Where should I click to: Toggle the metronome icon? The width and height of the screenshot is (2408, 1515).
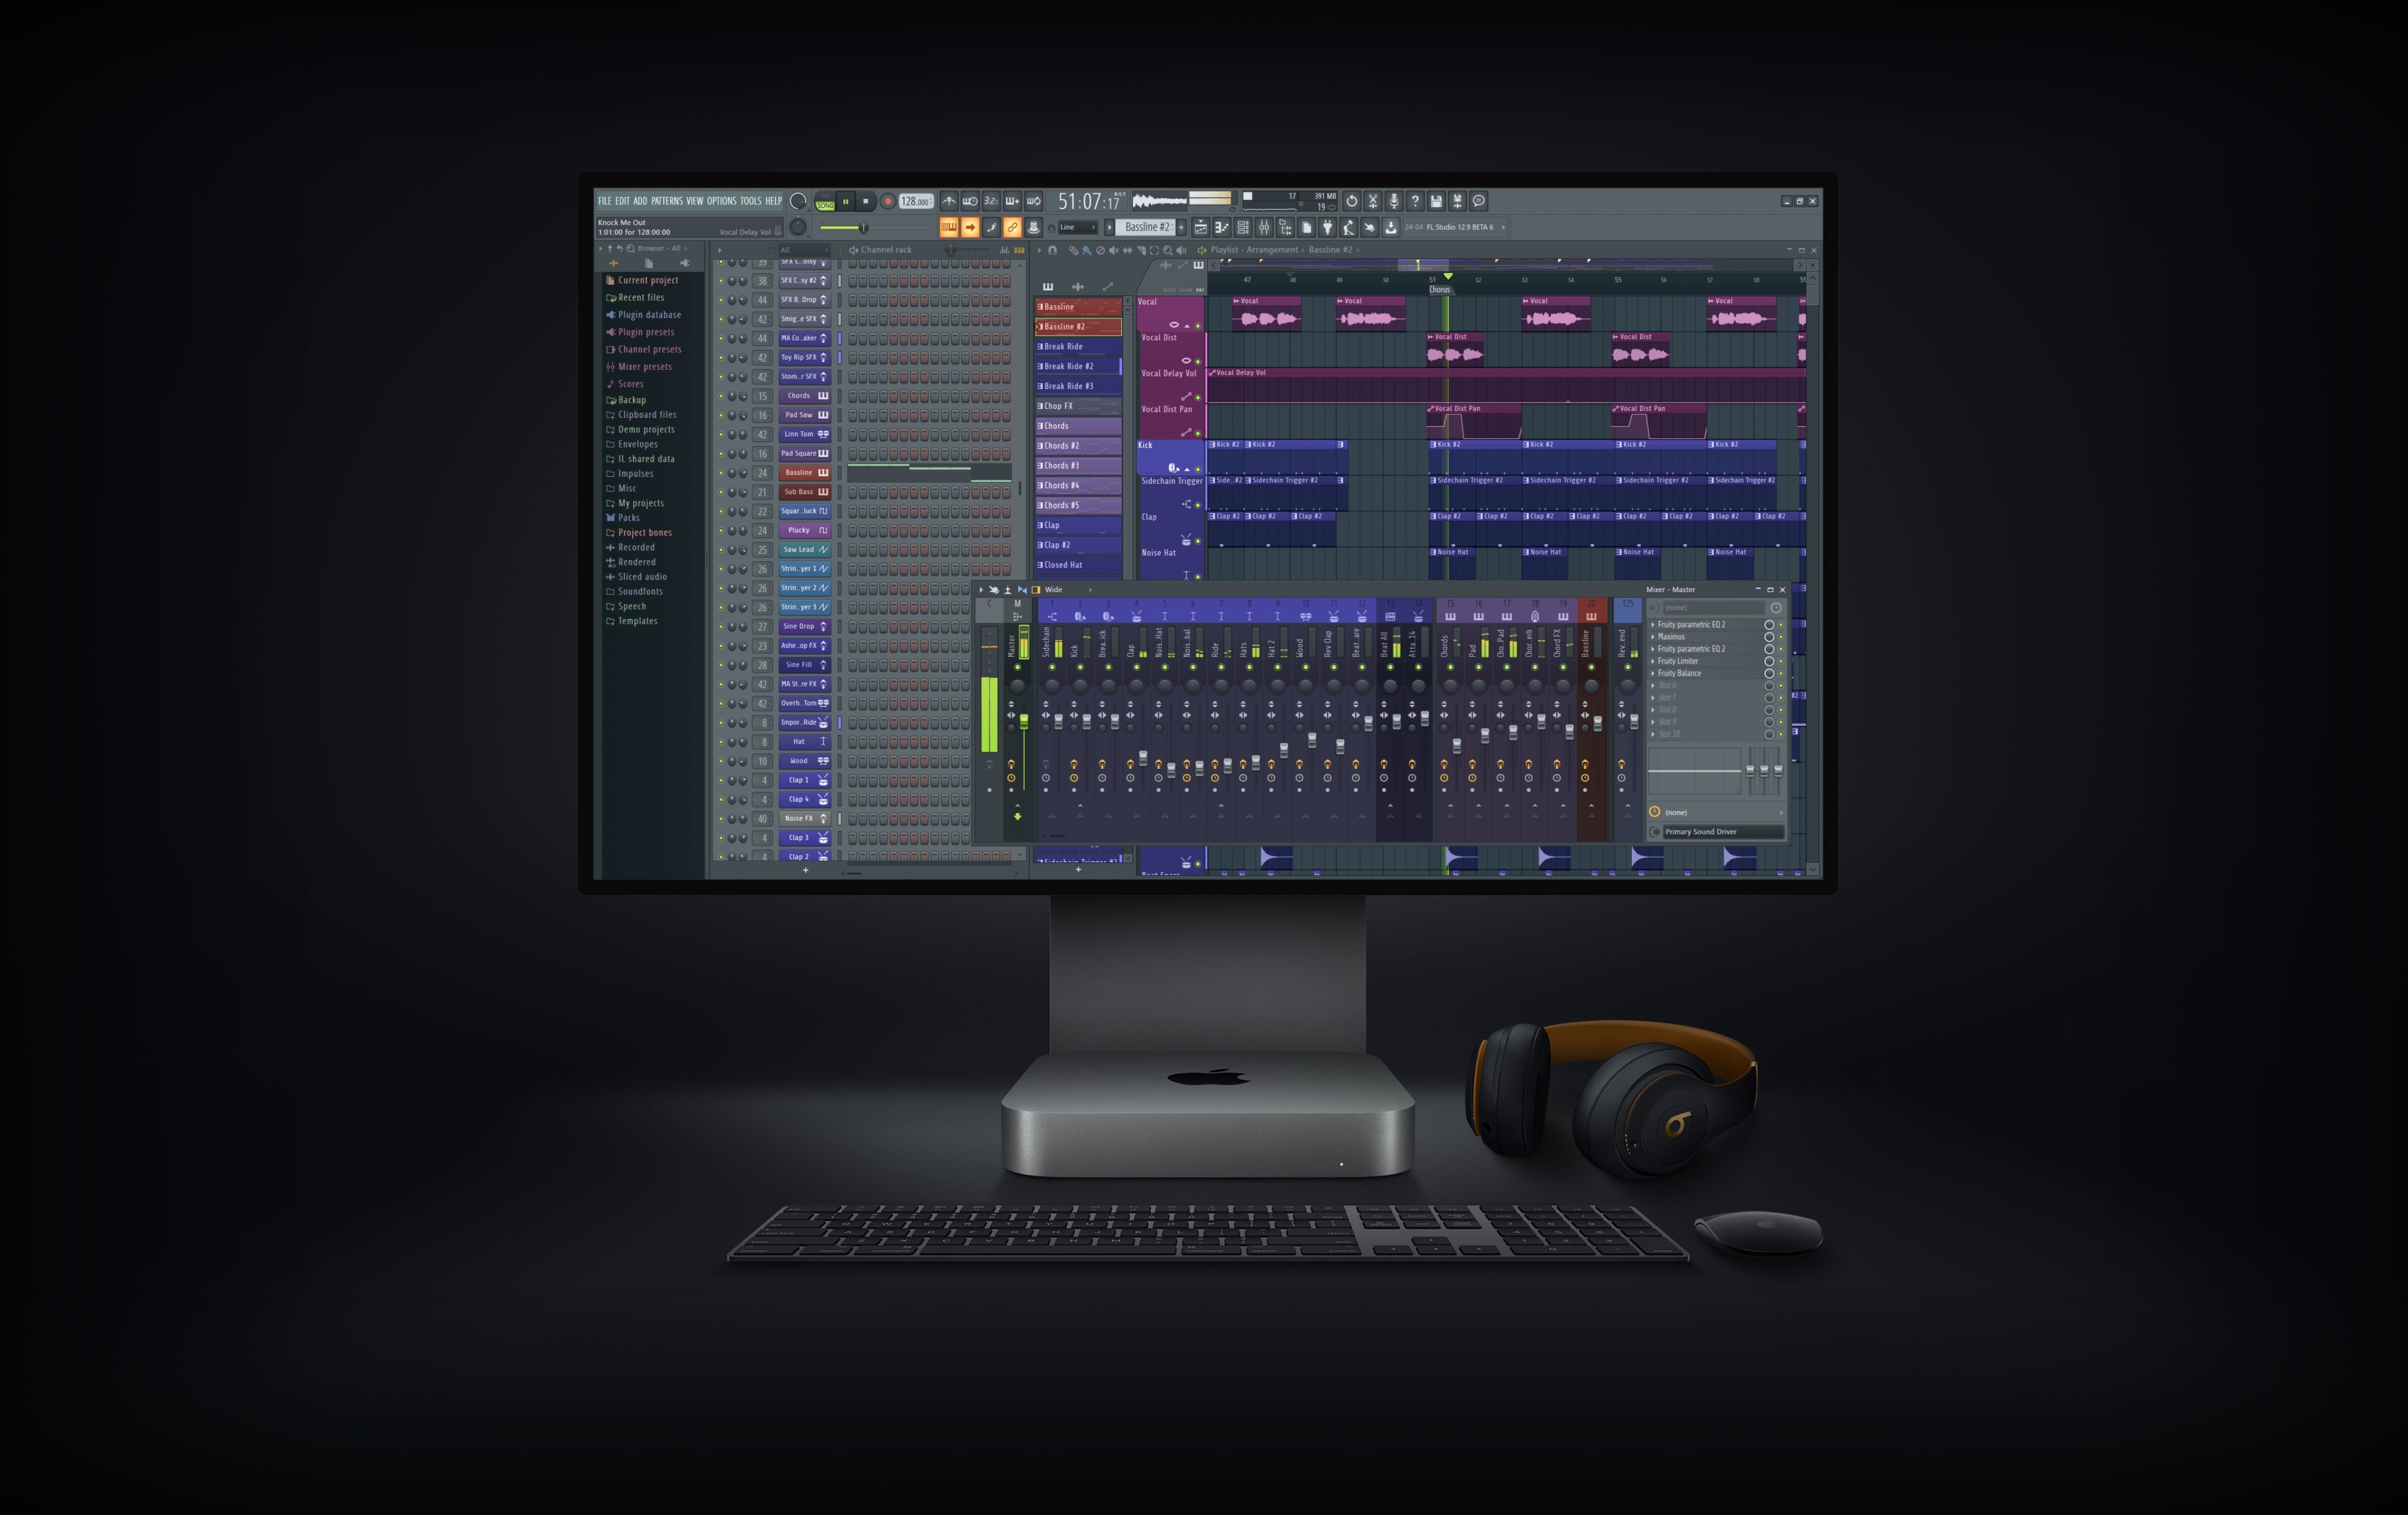(949, 201)
